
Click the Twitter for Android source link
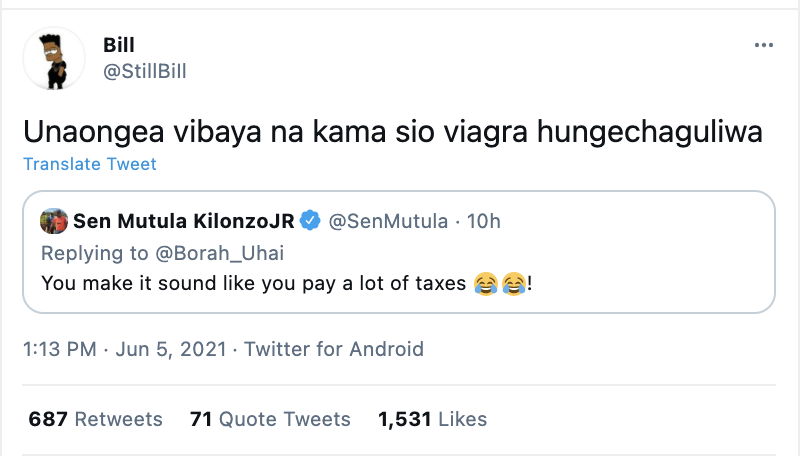[334, 349]
